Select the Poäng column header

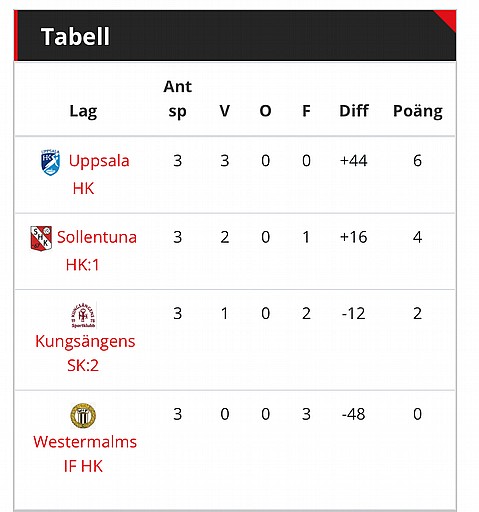point(418,111)
